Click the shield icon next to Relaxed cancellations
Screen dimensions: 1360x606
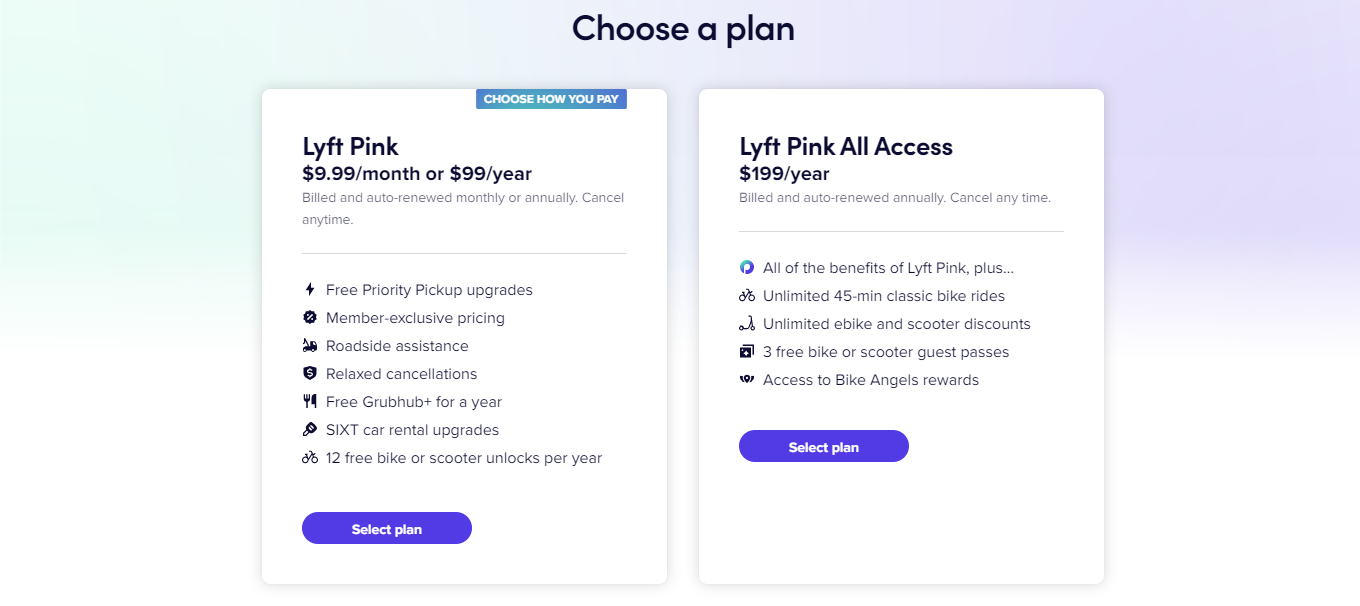pos(310,373)
